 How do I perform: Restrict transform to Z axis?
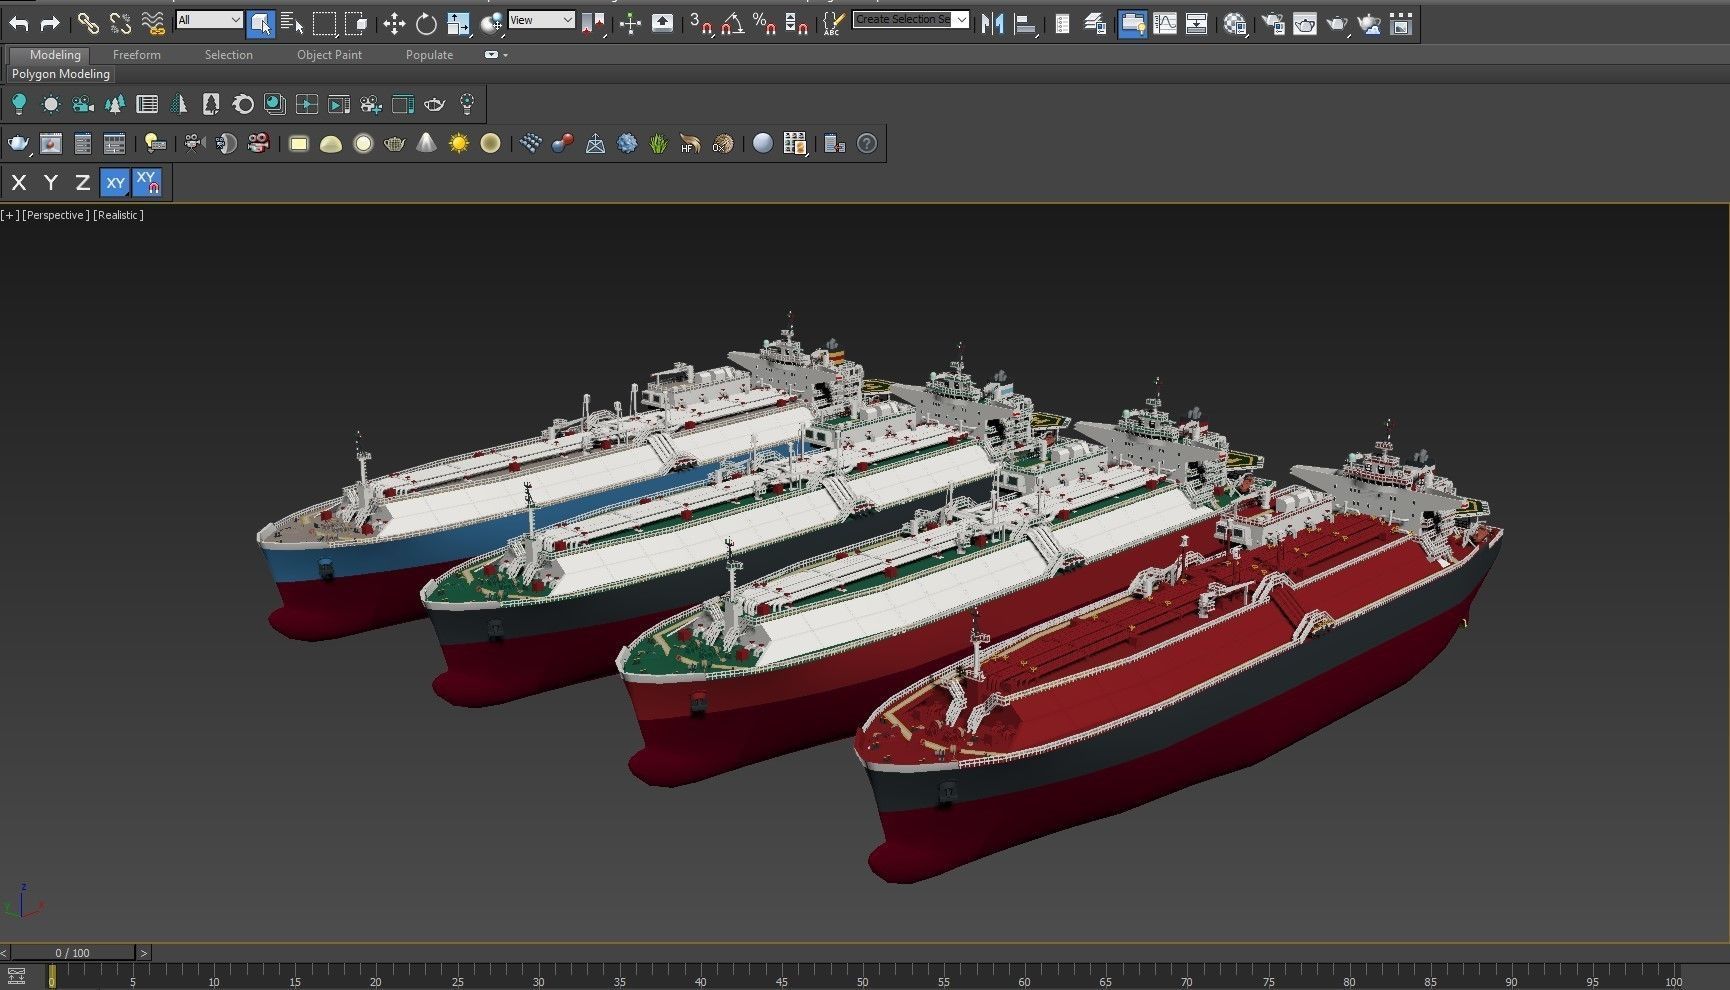83,182
